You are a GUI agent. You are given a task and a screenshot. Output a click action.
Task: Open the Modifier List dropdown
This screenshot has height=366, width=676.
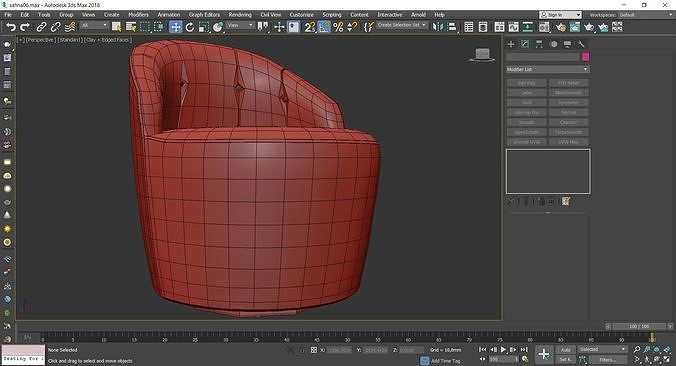[x=548, y=69]
